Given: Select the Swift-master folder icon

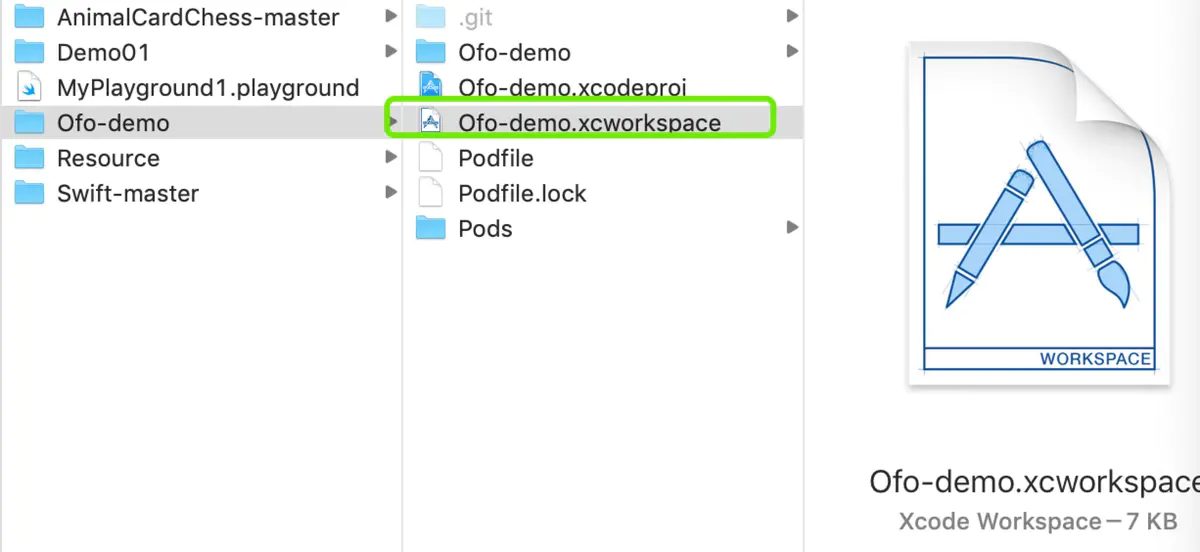Looking at the screenshot, I should pyautogui.click(x=30, y=193).
